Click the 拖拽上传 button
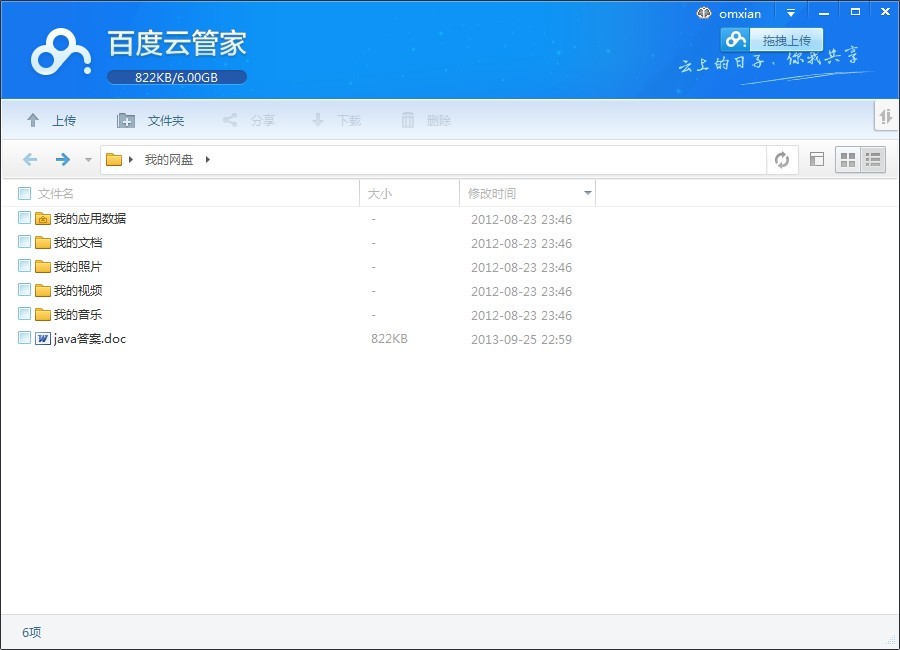 (772, 40)
